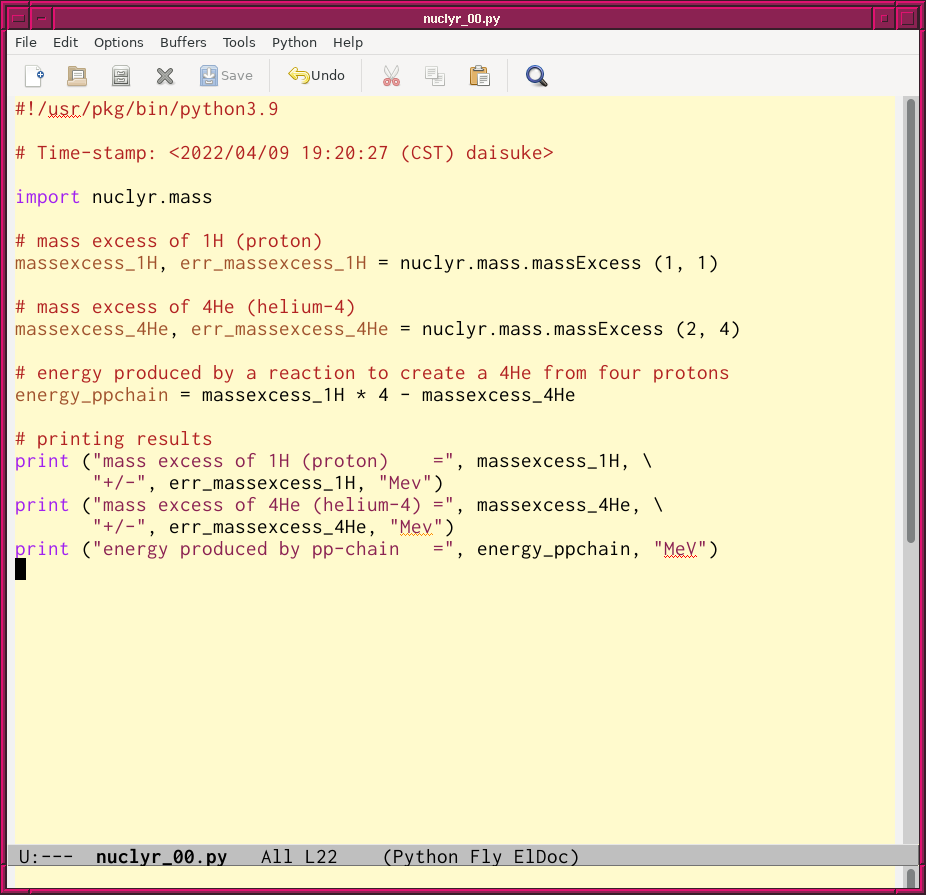Click the Open File folder icon
926x895 pixels.
(77, 76)
